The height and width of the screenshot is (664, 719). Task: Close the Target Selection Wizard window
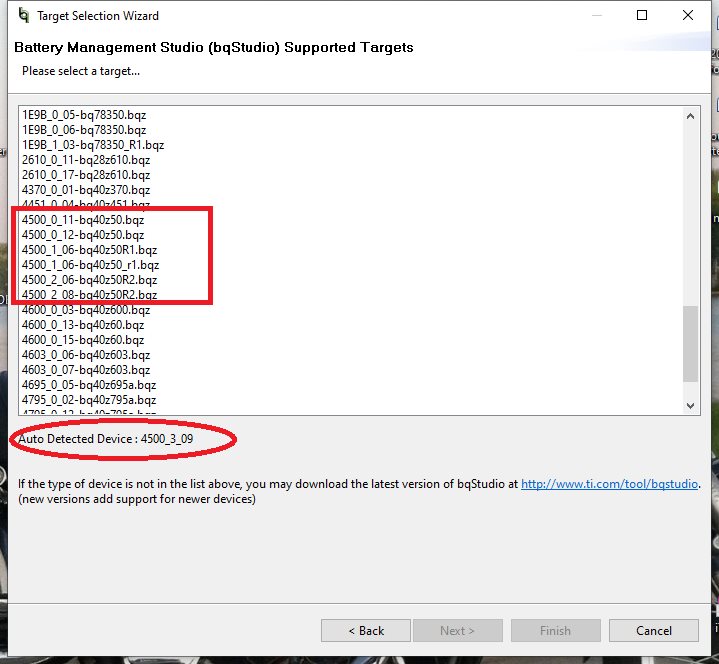point(688,15)
